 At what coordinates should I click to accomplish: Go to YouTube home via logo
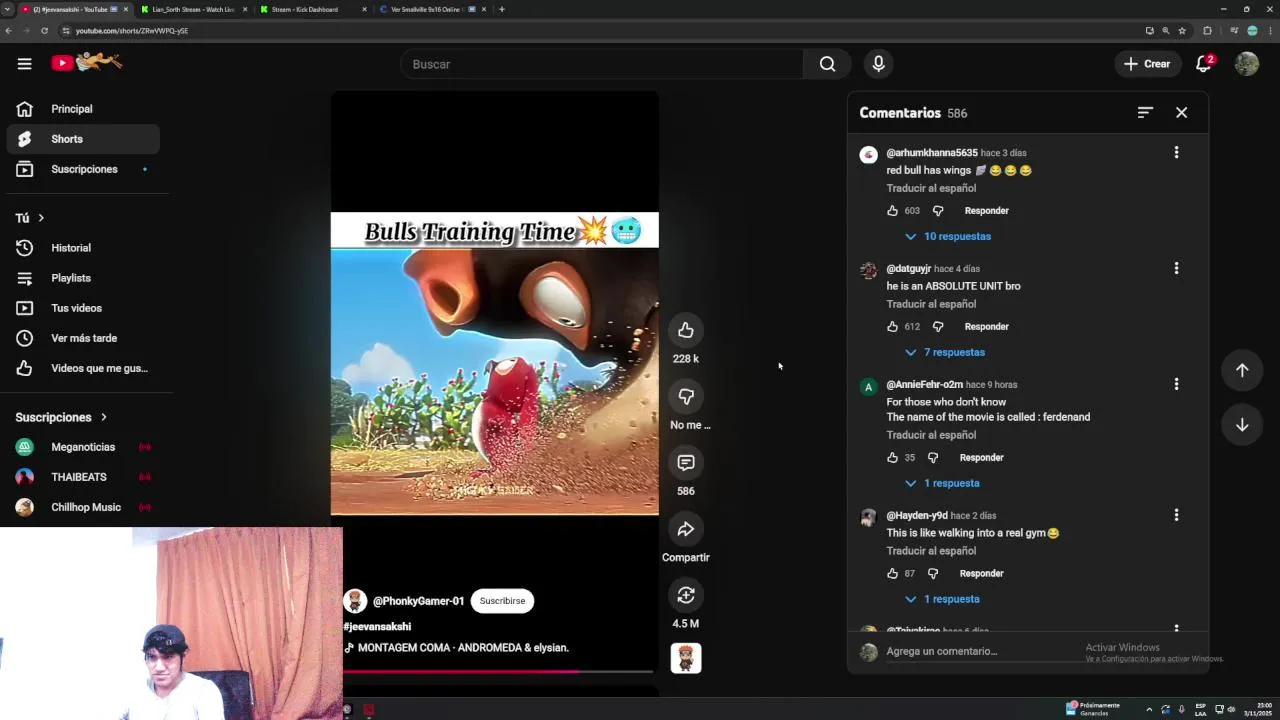(87, 63)
